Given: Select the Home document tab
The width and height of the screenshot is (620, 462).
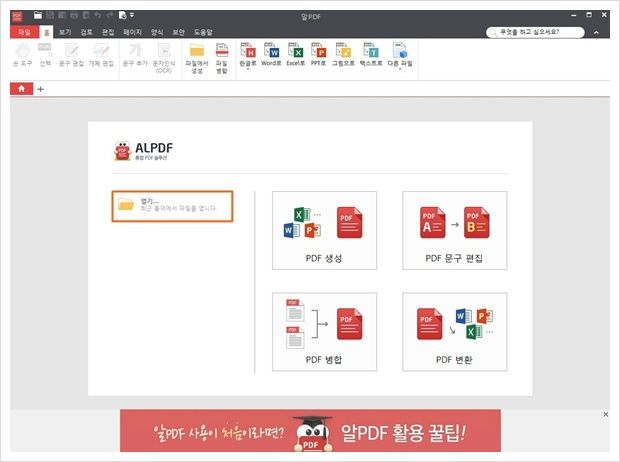Looking at the screenshot, I should click(x=22, y=89).
